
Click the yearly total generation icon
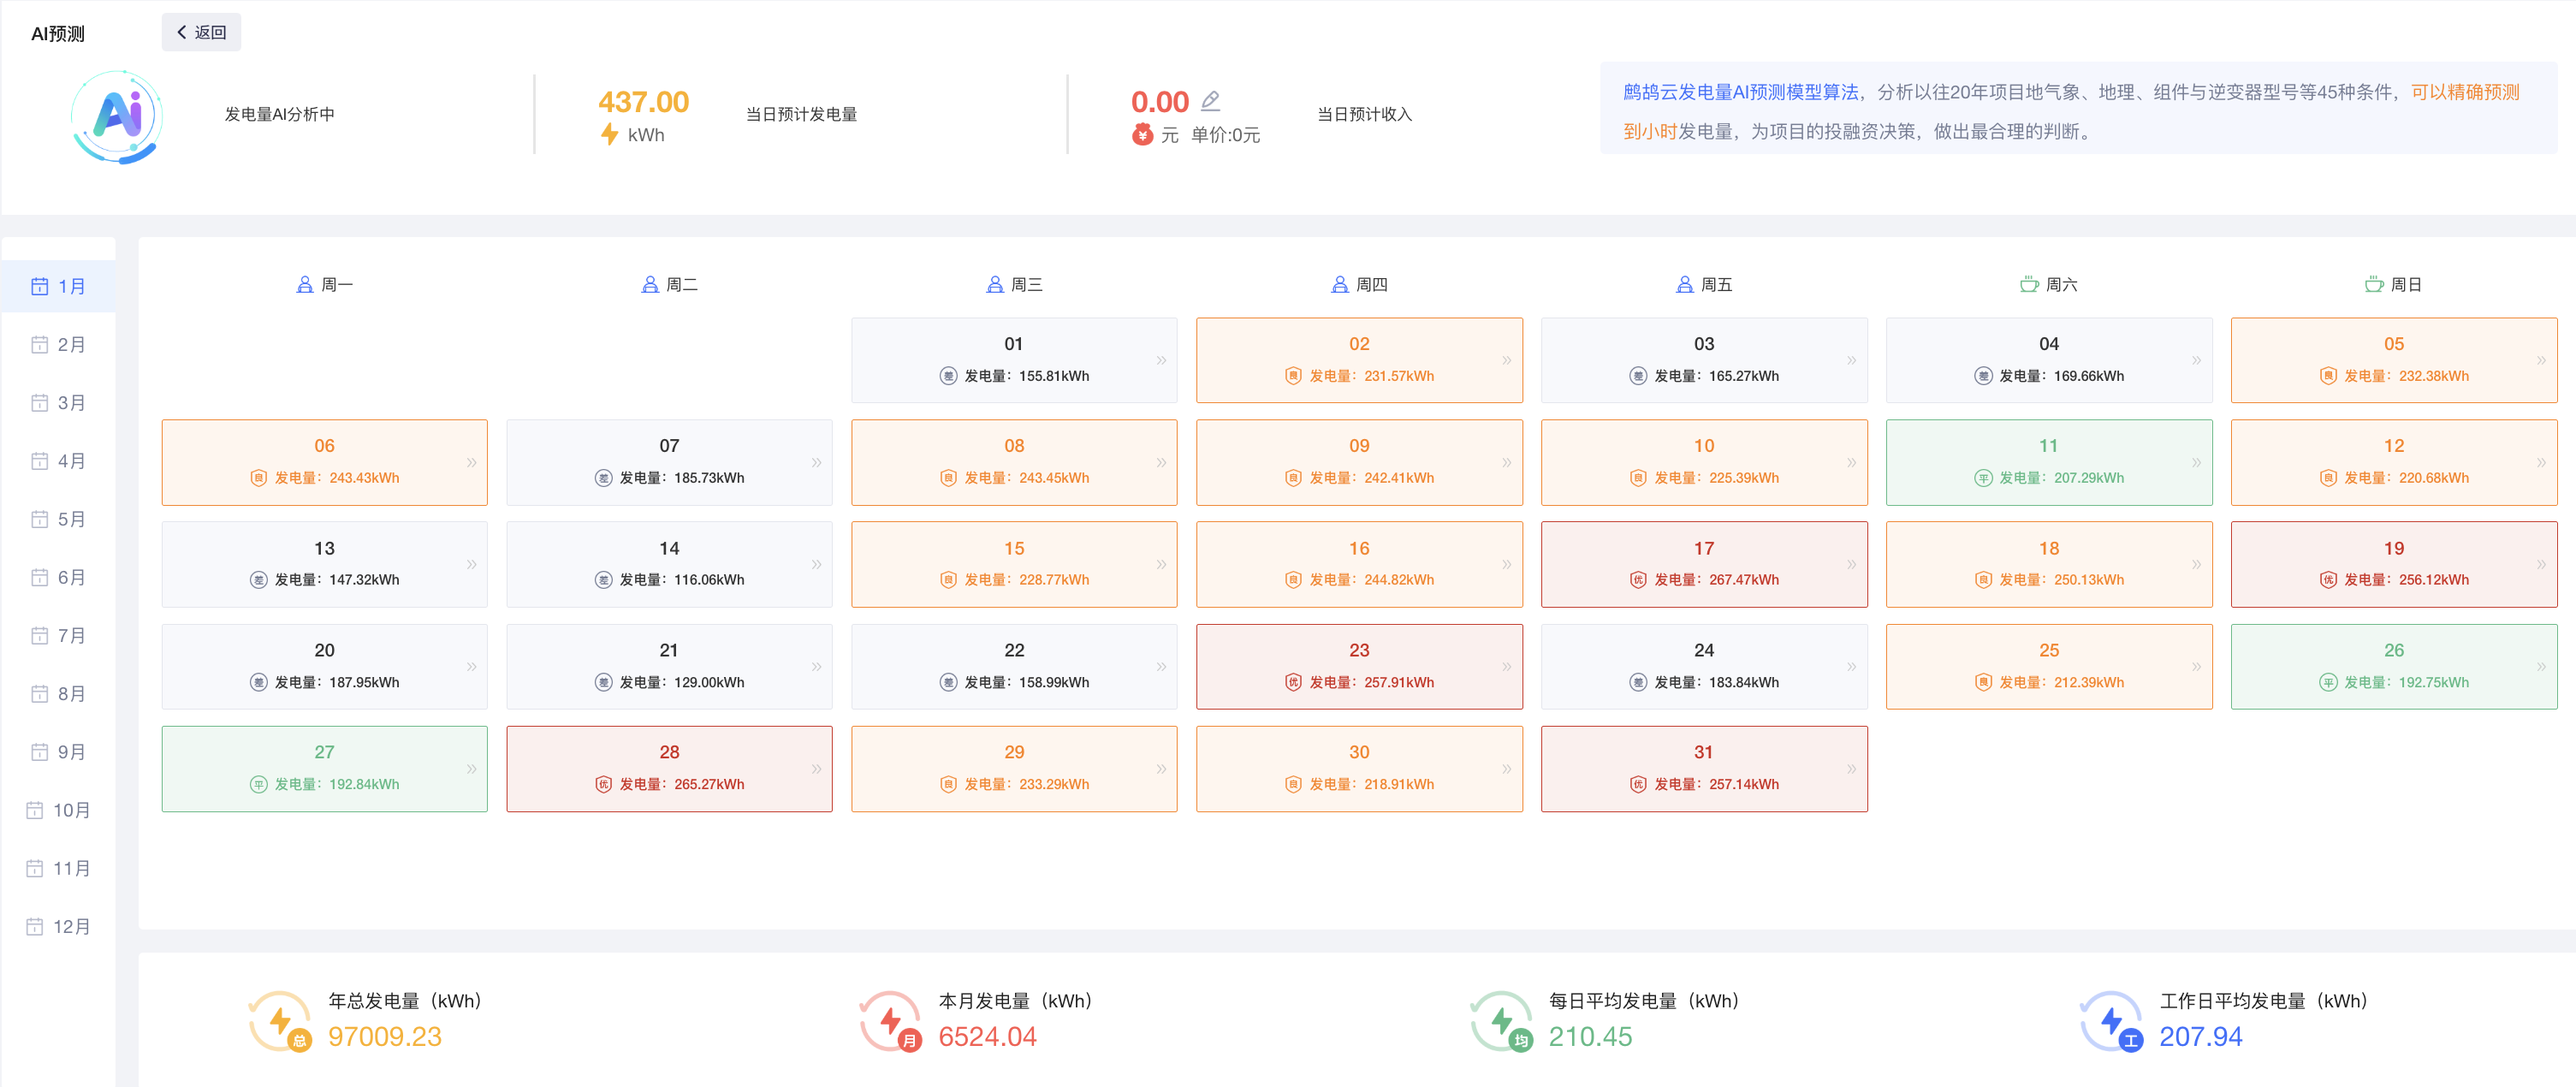pyautogui.click(x=280, y=1021)
